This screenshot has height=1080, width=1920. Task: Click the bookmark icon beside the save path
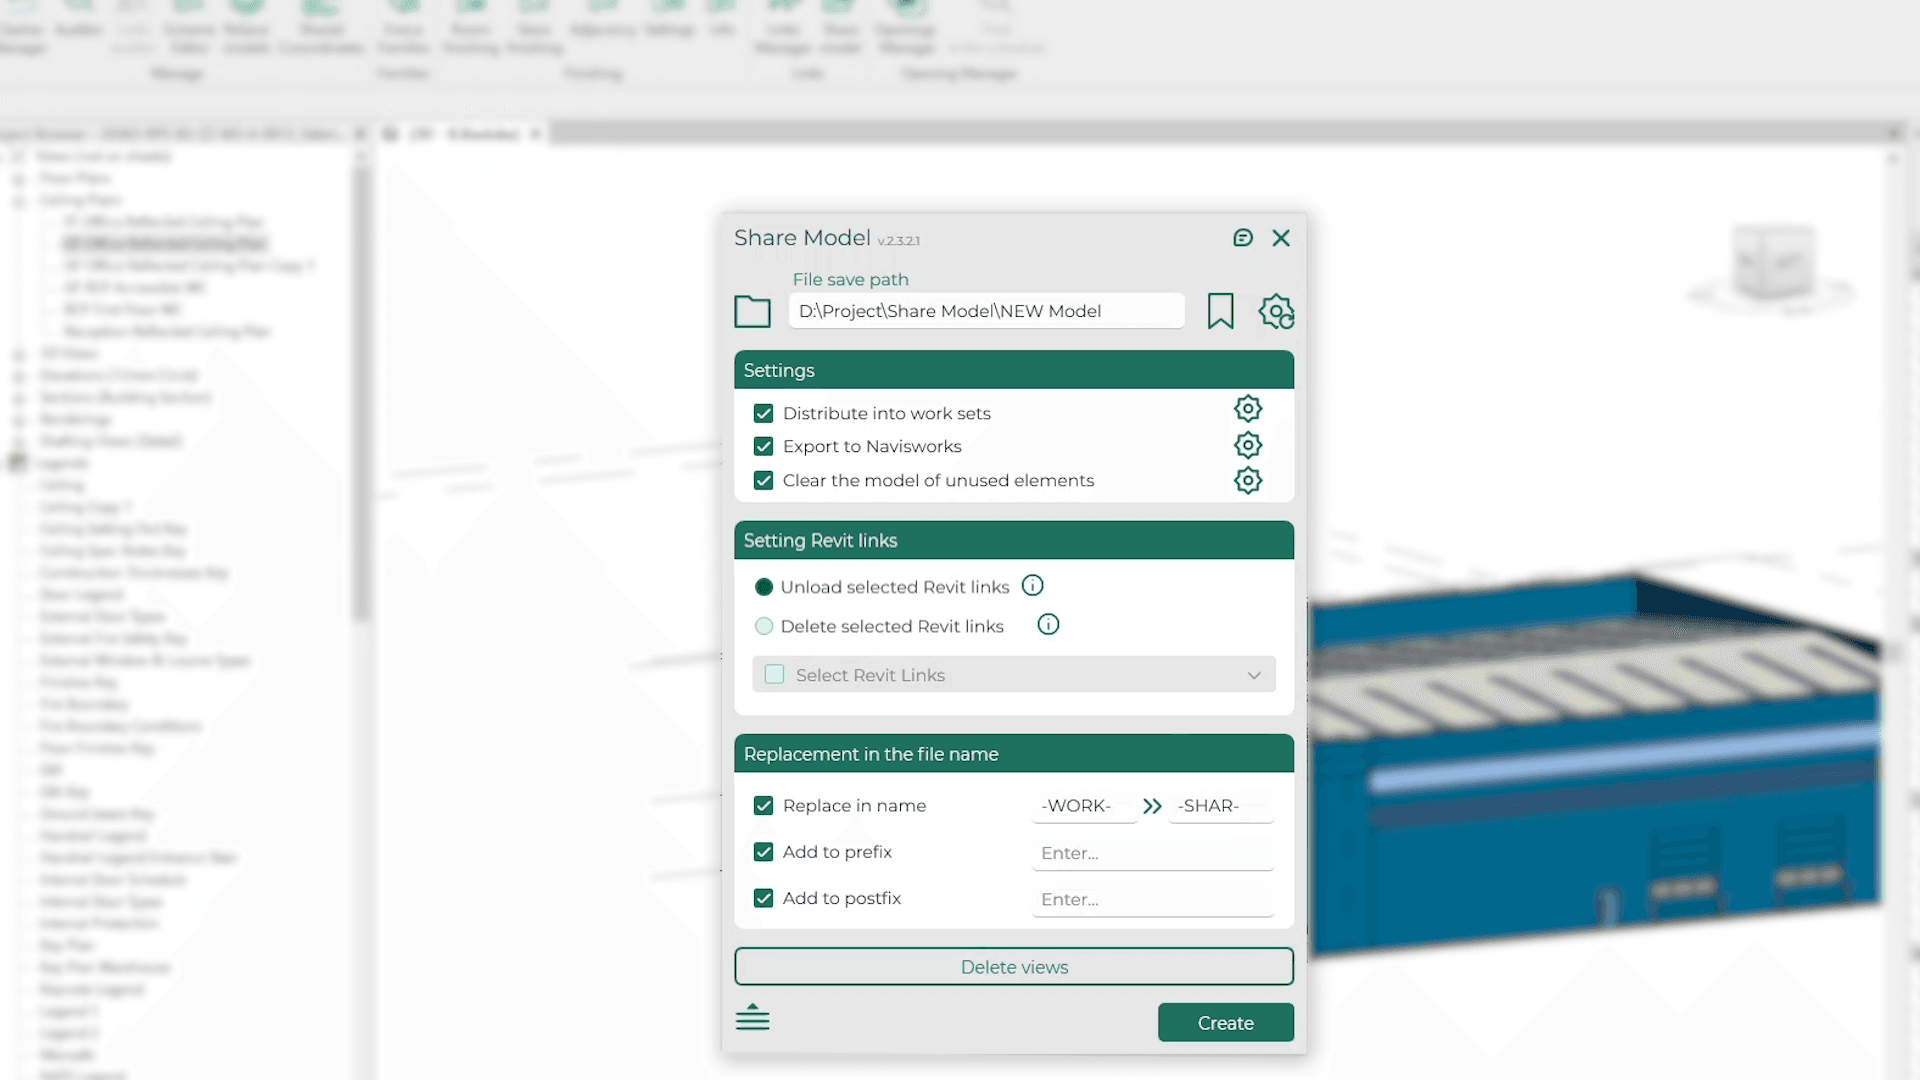tap(1221, 311)
